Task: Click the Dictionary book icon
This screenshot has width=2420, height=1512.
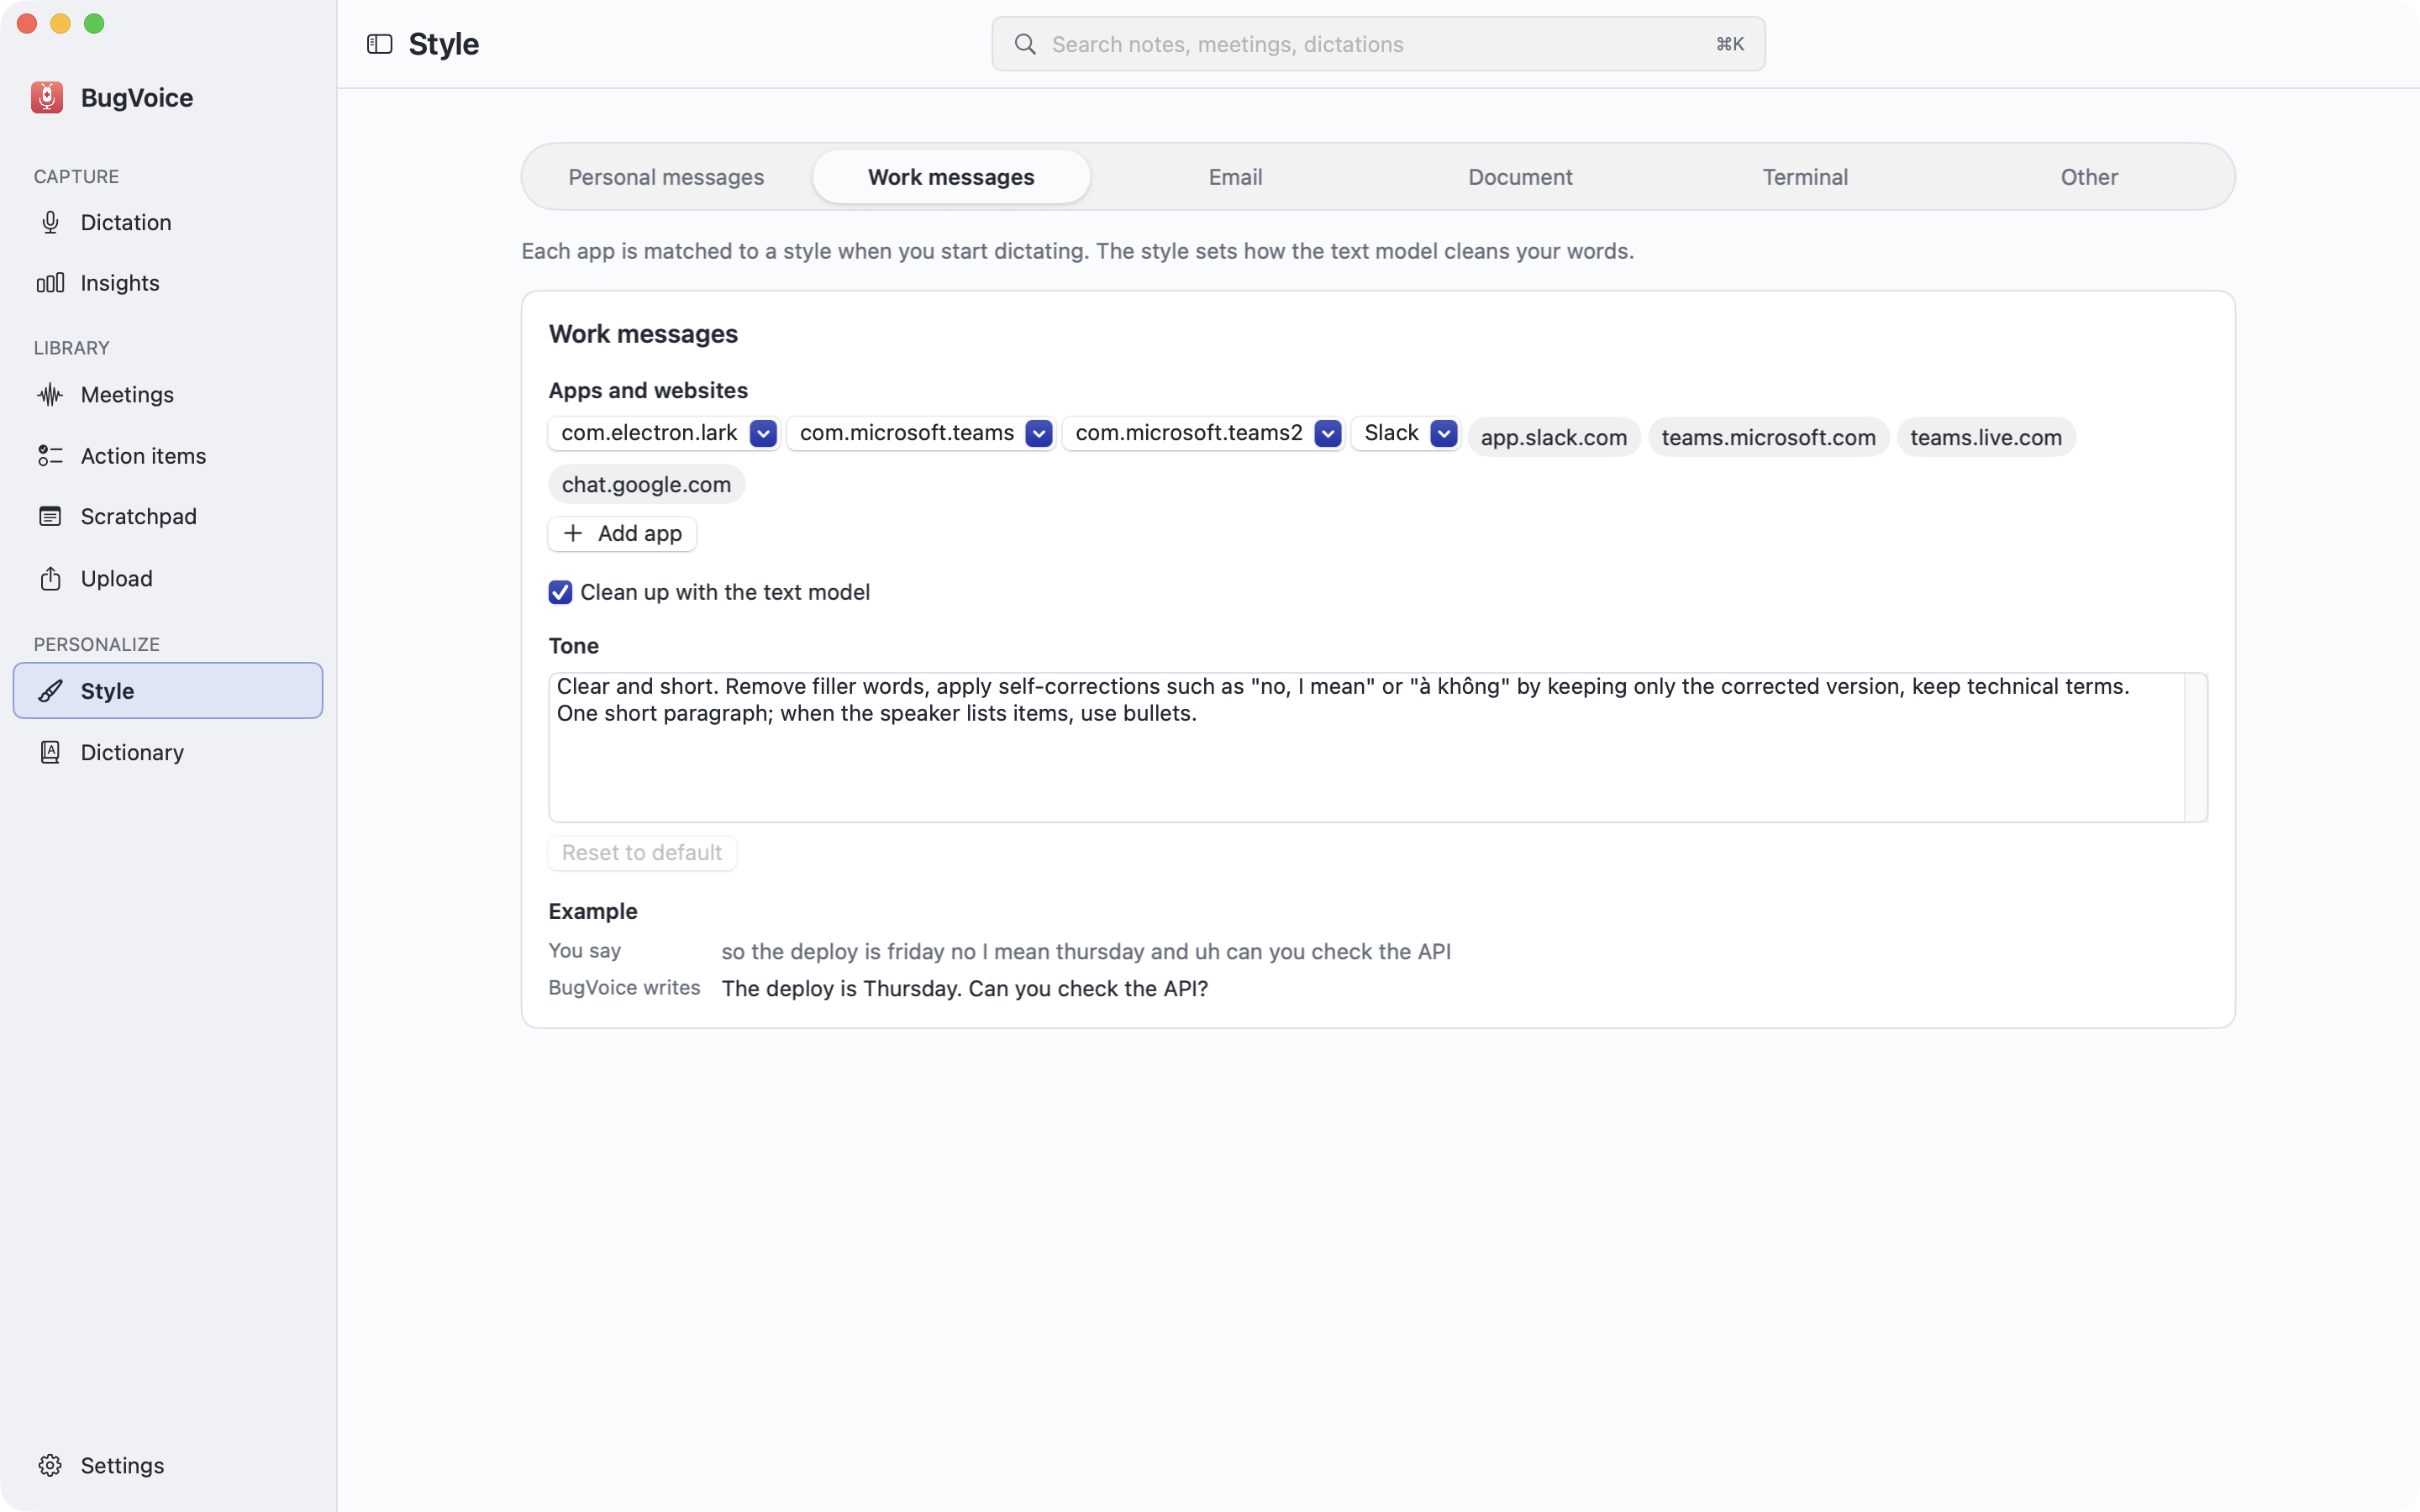Action: click(50, 752)
